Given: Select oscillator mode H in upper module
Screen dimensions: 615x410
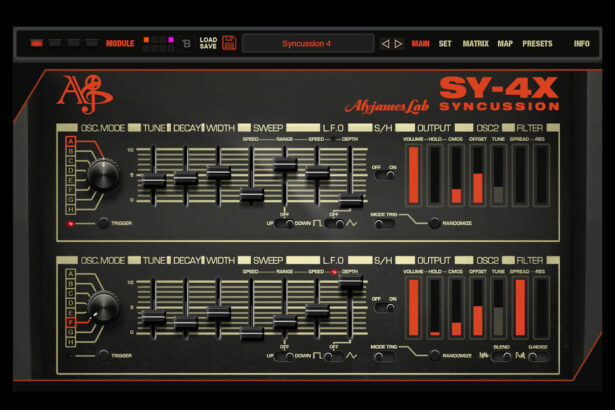Looking at the screenshot, I should coord(71,210).
